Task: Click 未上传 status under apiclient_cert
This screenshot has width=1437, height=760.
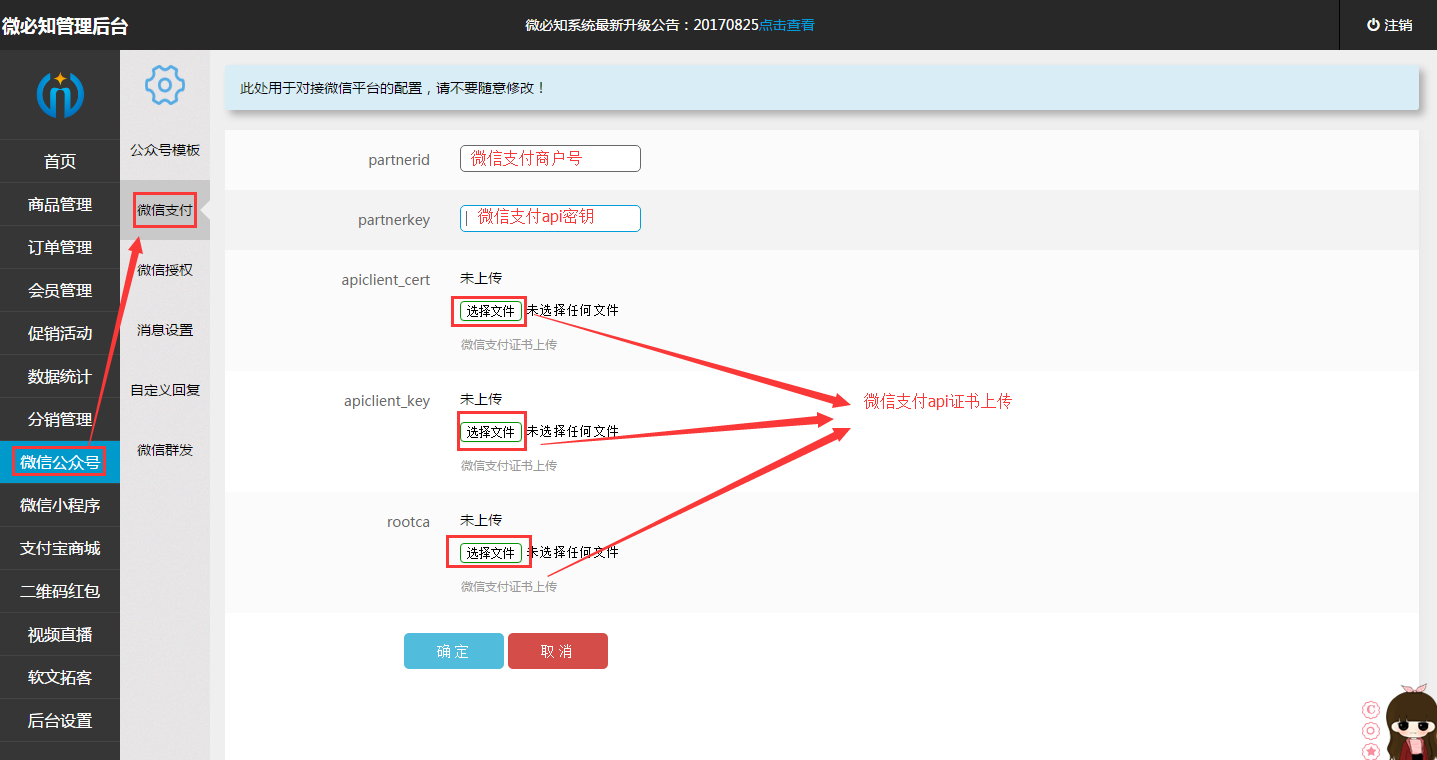Action: [x=481, y=278]
